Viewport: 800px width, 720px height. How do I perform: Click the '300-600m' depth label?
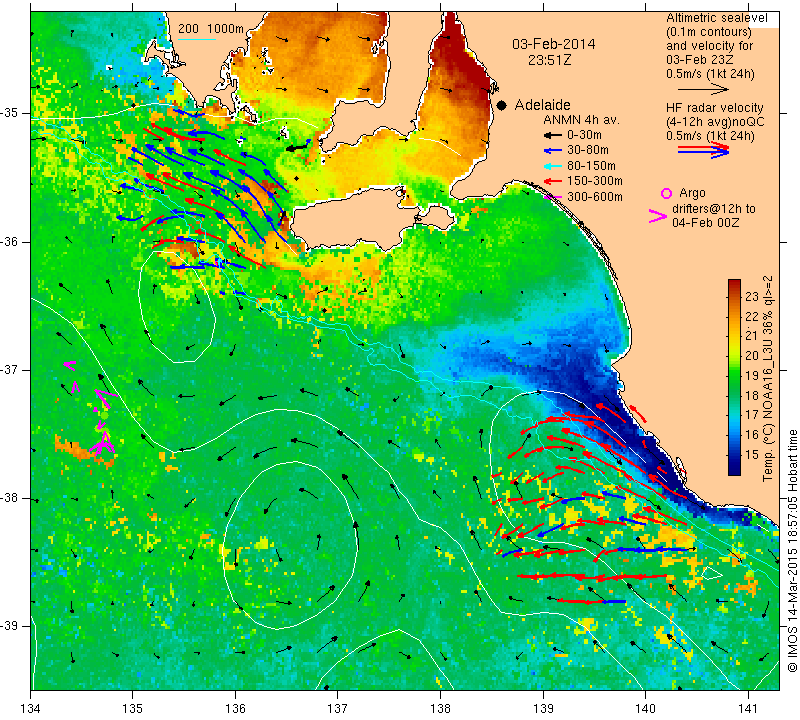tap(595, 197)
